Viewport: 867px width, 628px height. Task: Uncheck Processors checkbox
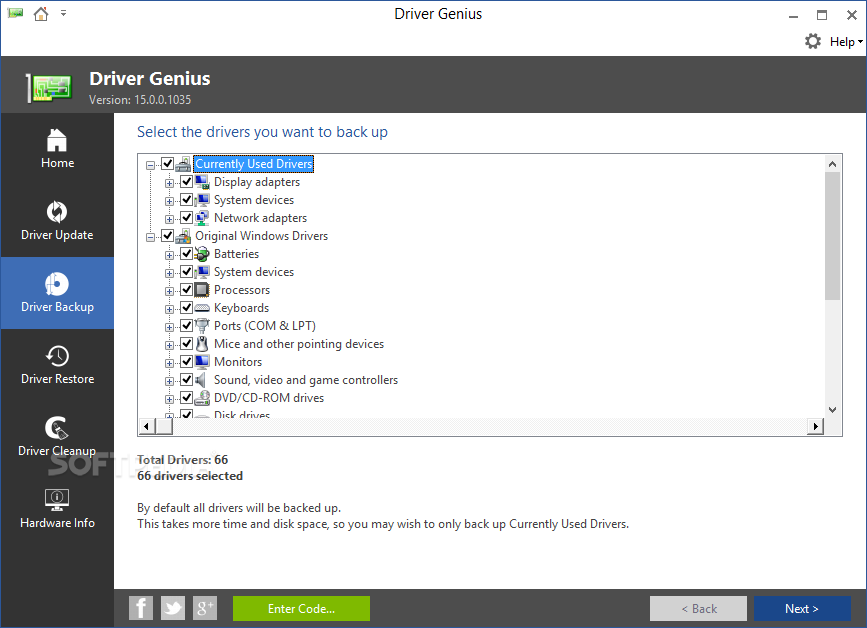(187, 289)
